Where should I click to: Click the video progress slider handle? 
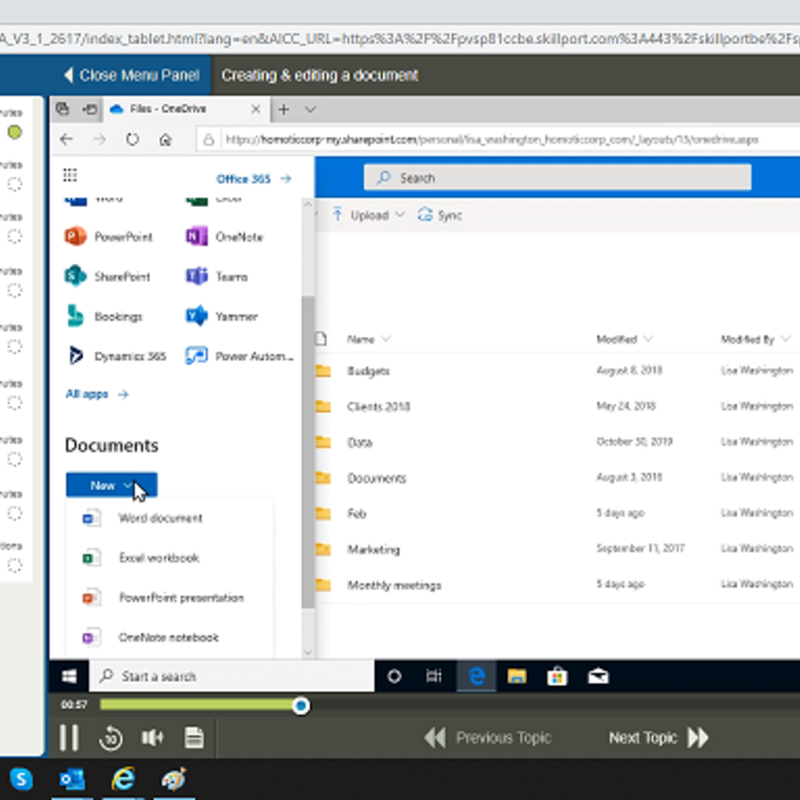click(x=301, y=706)
